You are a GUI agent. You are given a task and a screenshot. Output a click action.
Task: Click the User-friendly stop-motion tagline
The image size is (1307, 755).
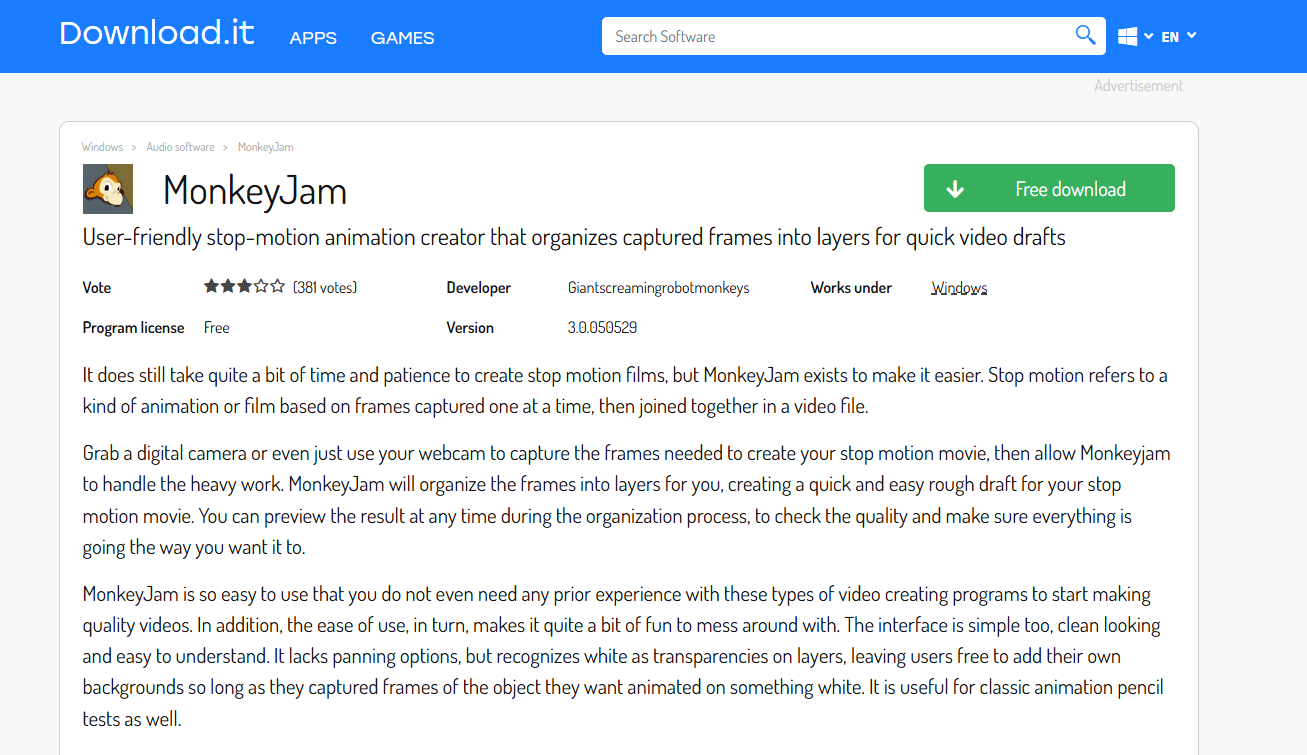(x=574, y=238)
